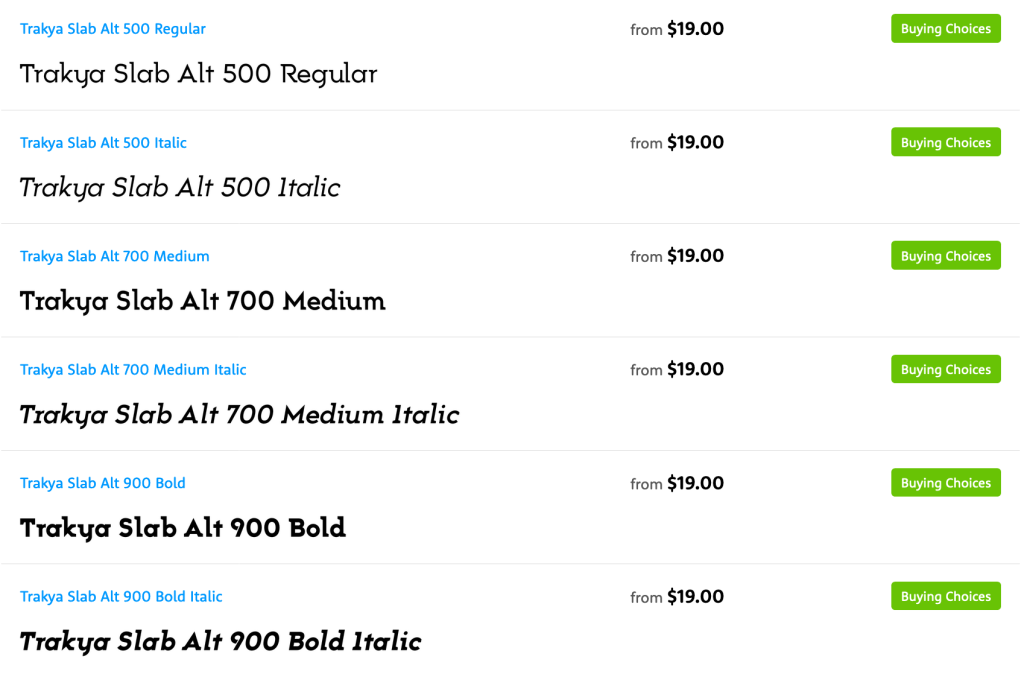The width and height of the screenshot is (1024, 677).
Task: Click the $19.00 price for 500 Regular
Action: point(695,29)
